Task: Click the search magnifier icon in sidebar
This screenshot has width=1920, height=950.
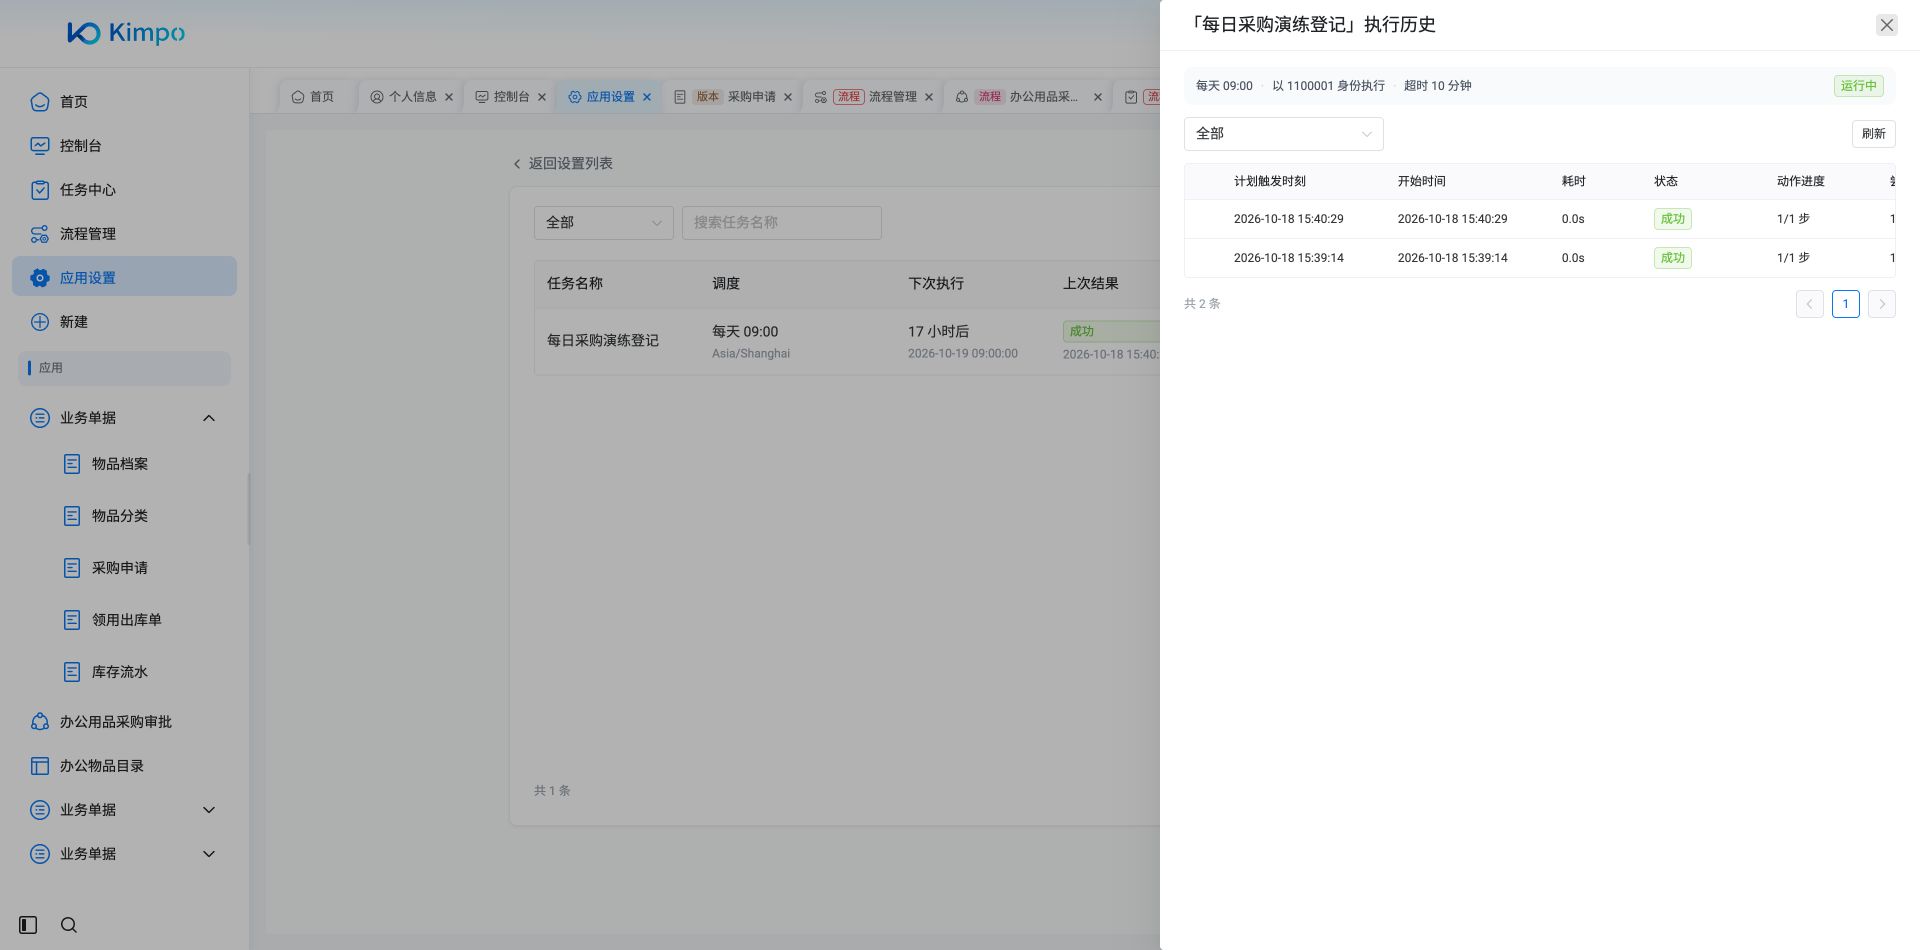Action: click(69, 925)
